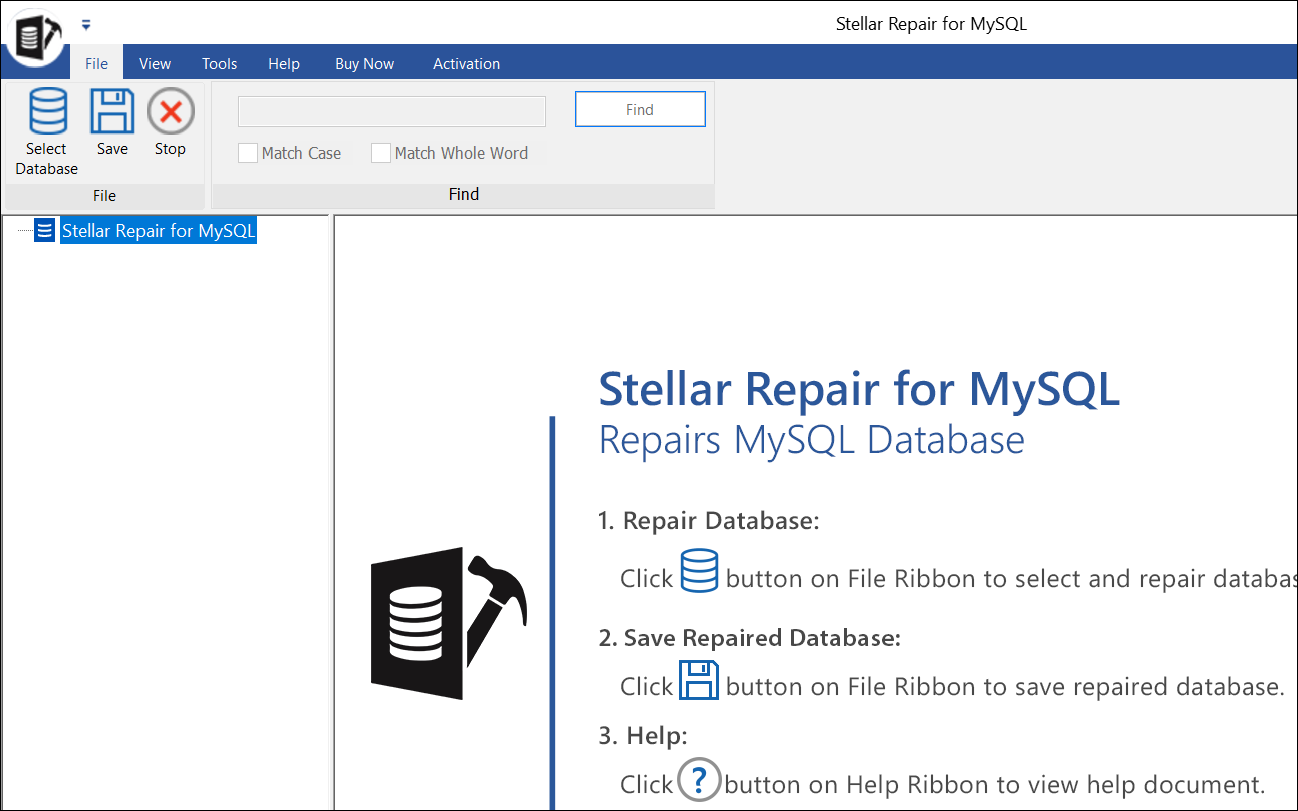This screenshot has height=811, width=1298.
Task: Toggle the Match Whole Word checkbox
Action: coord(381,153)
